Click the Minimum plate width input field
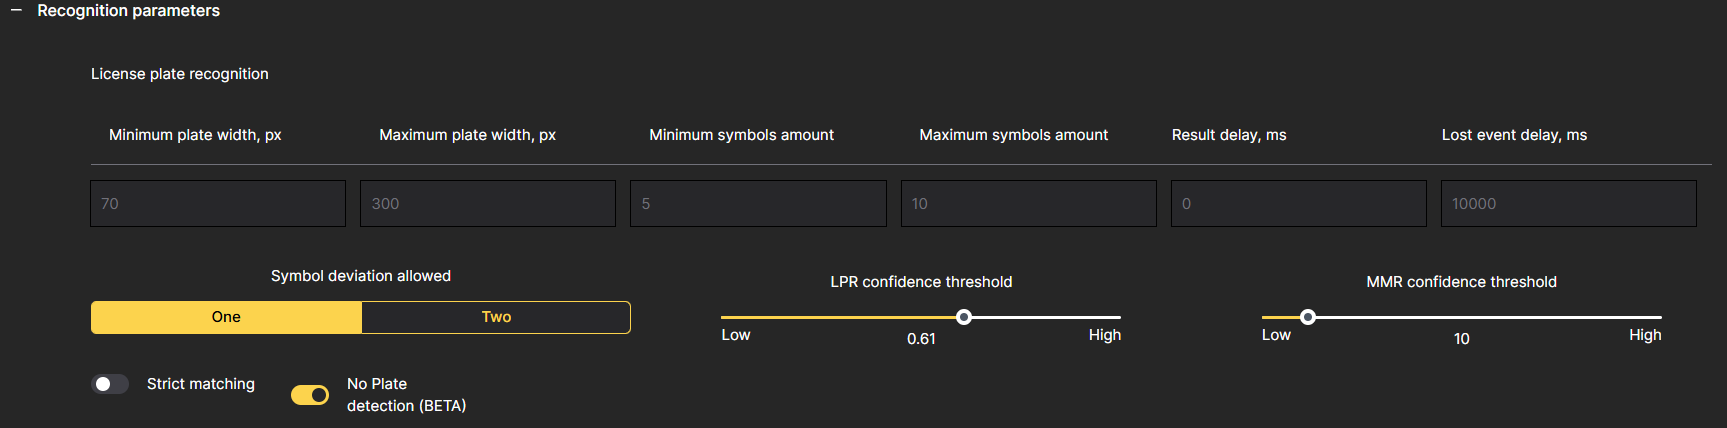 tap(218, 204)
